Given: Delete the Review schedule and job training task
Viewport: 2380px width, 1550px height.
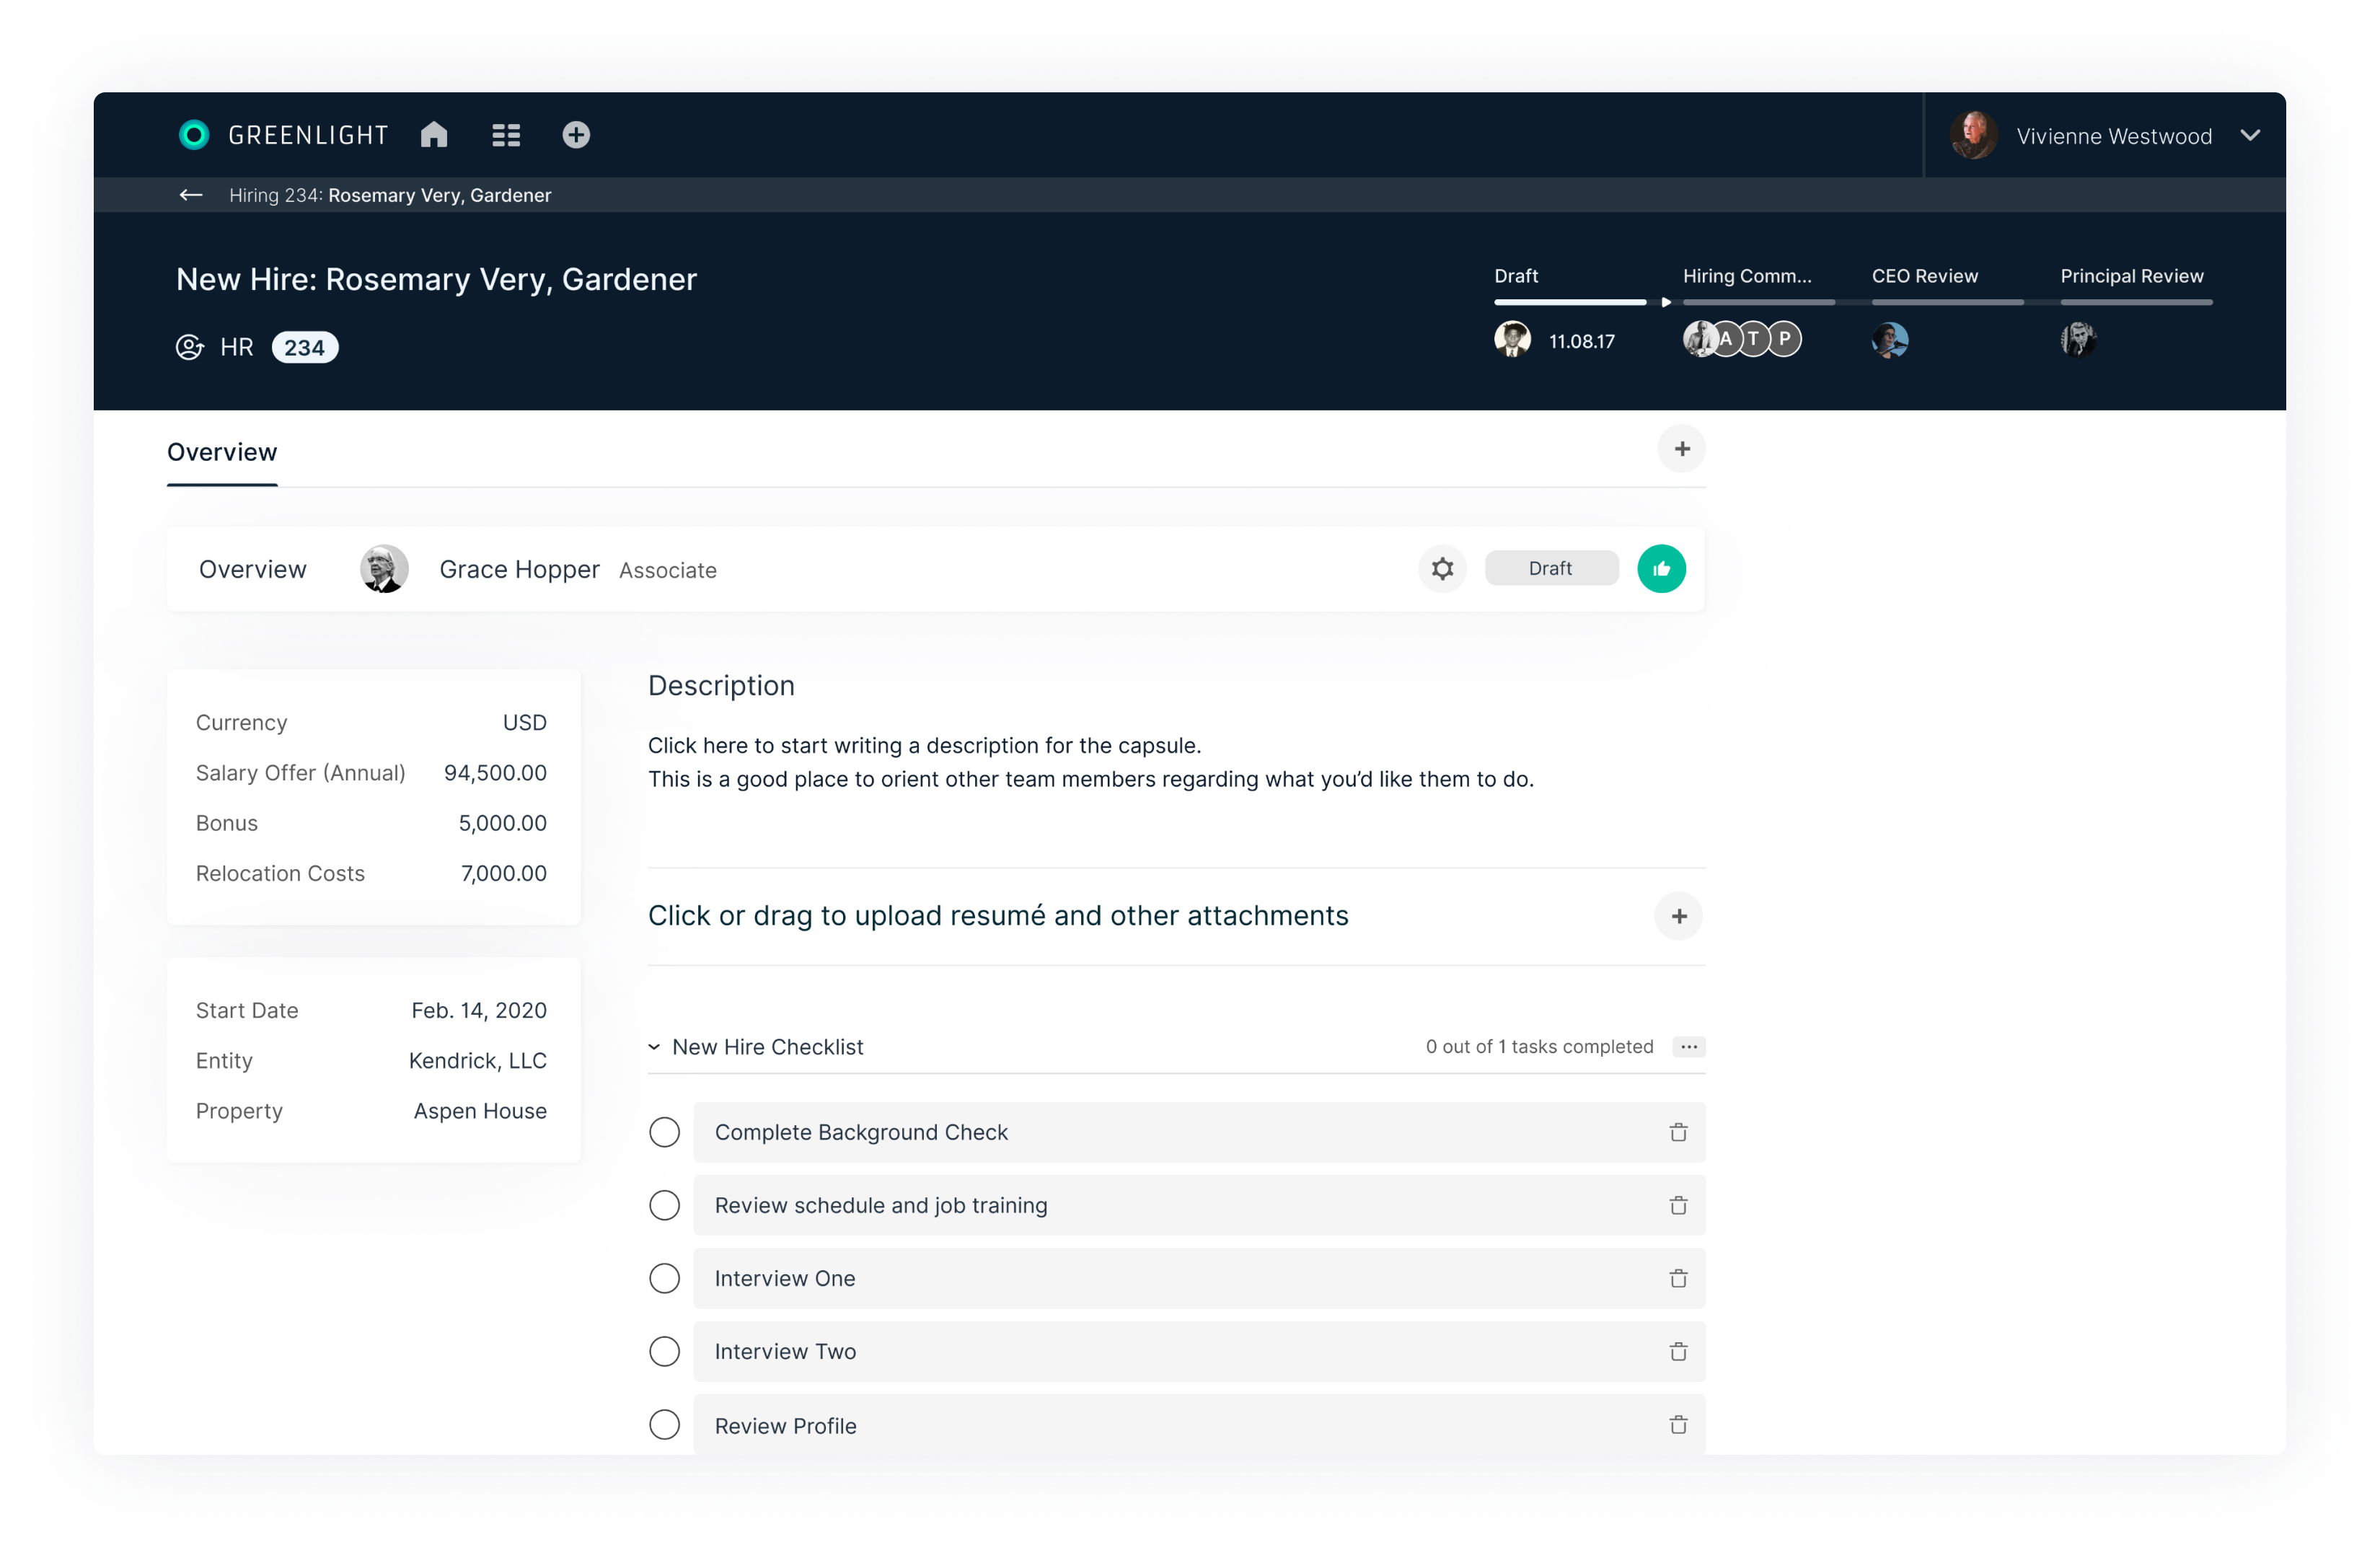Looking at the screenshot, I should [1678, 1205].
